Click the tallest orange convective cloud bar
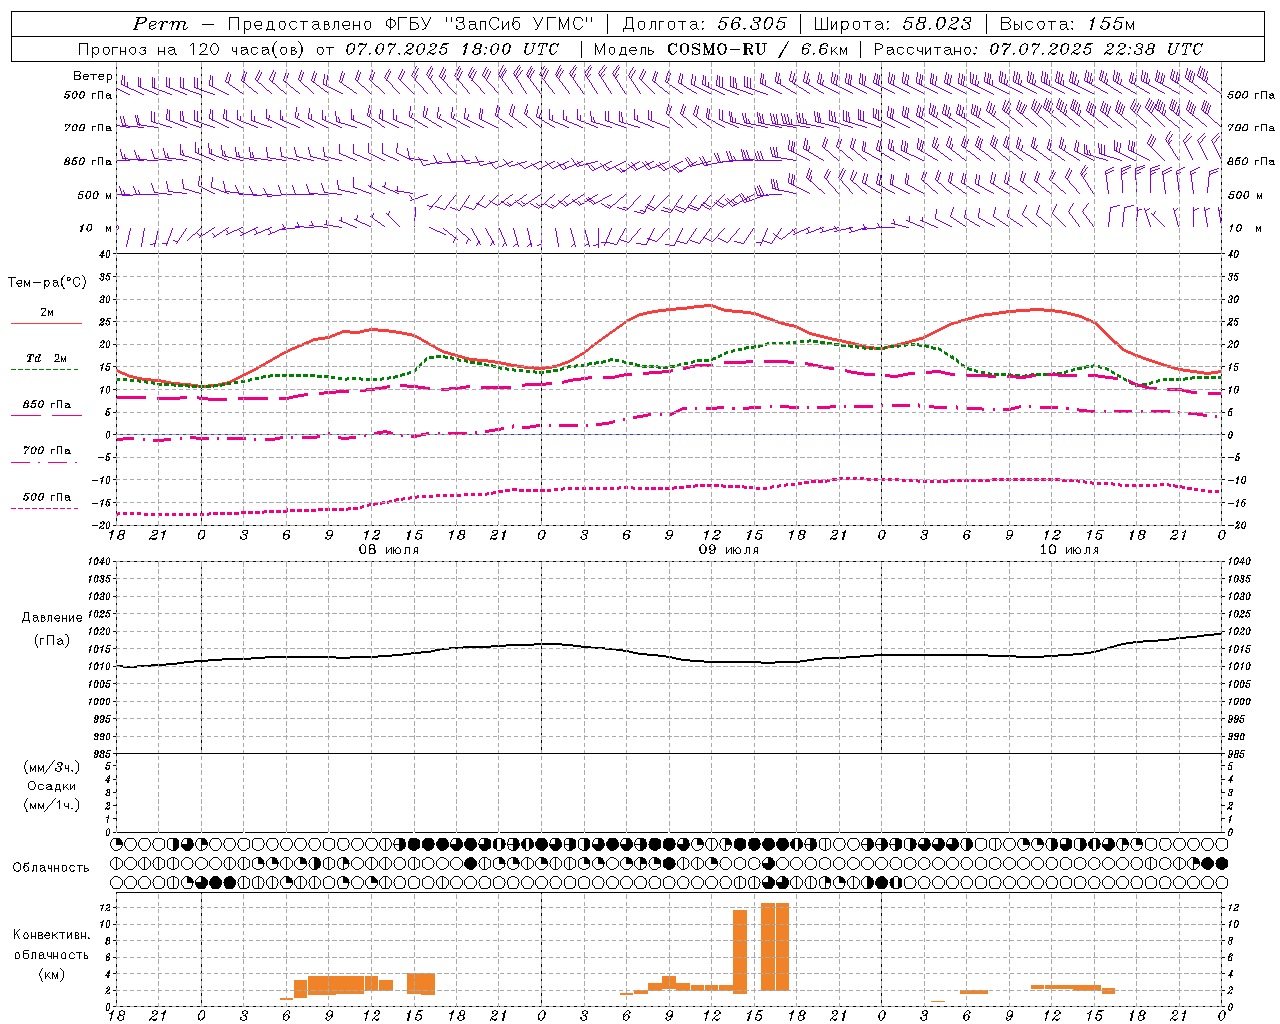1280x1024 pixels. point(775,947)
